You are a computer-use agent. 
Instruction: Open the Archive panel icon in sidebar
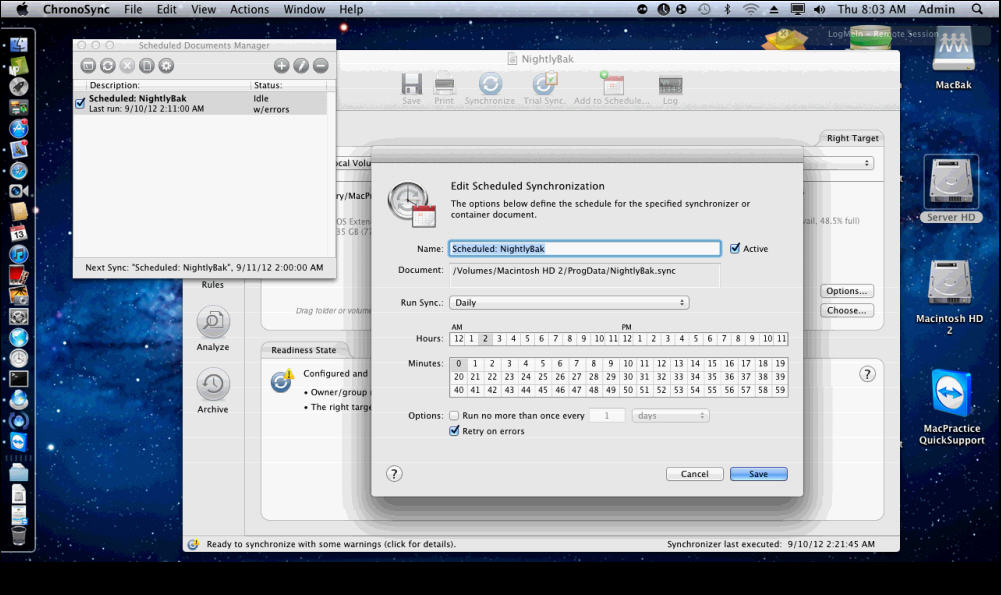click(213, 384)
